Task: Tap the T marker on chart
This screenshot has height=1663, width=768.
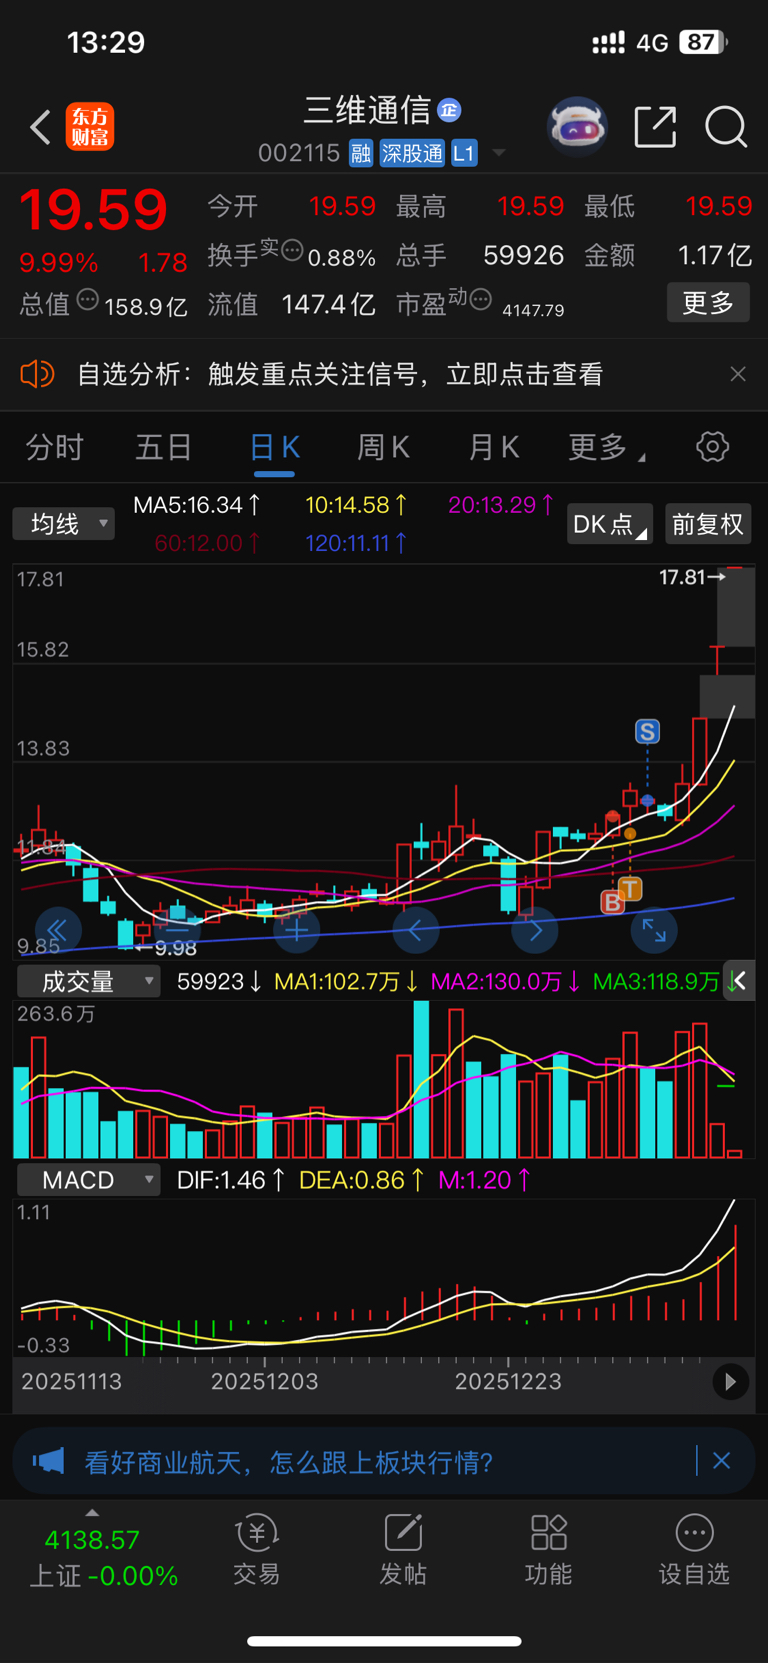Action: pos(630,888)
